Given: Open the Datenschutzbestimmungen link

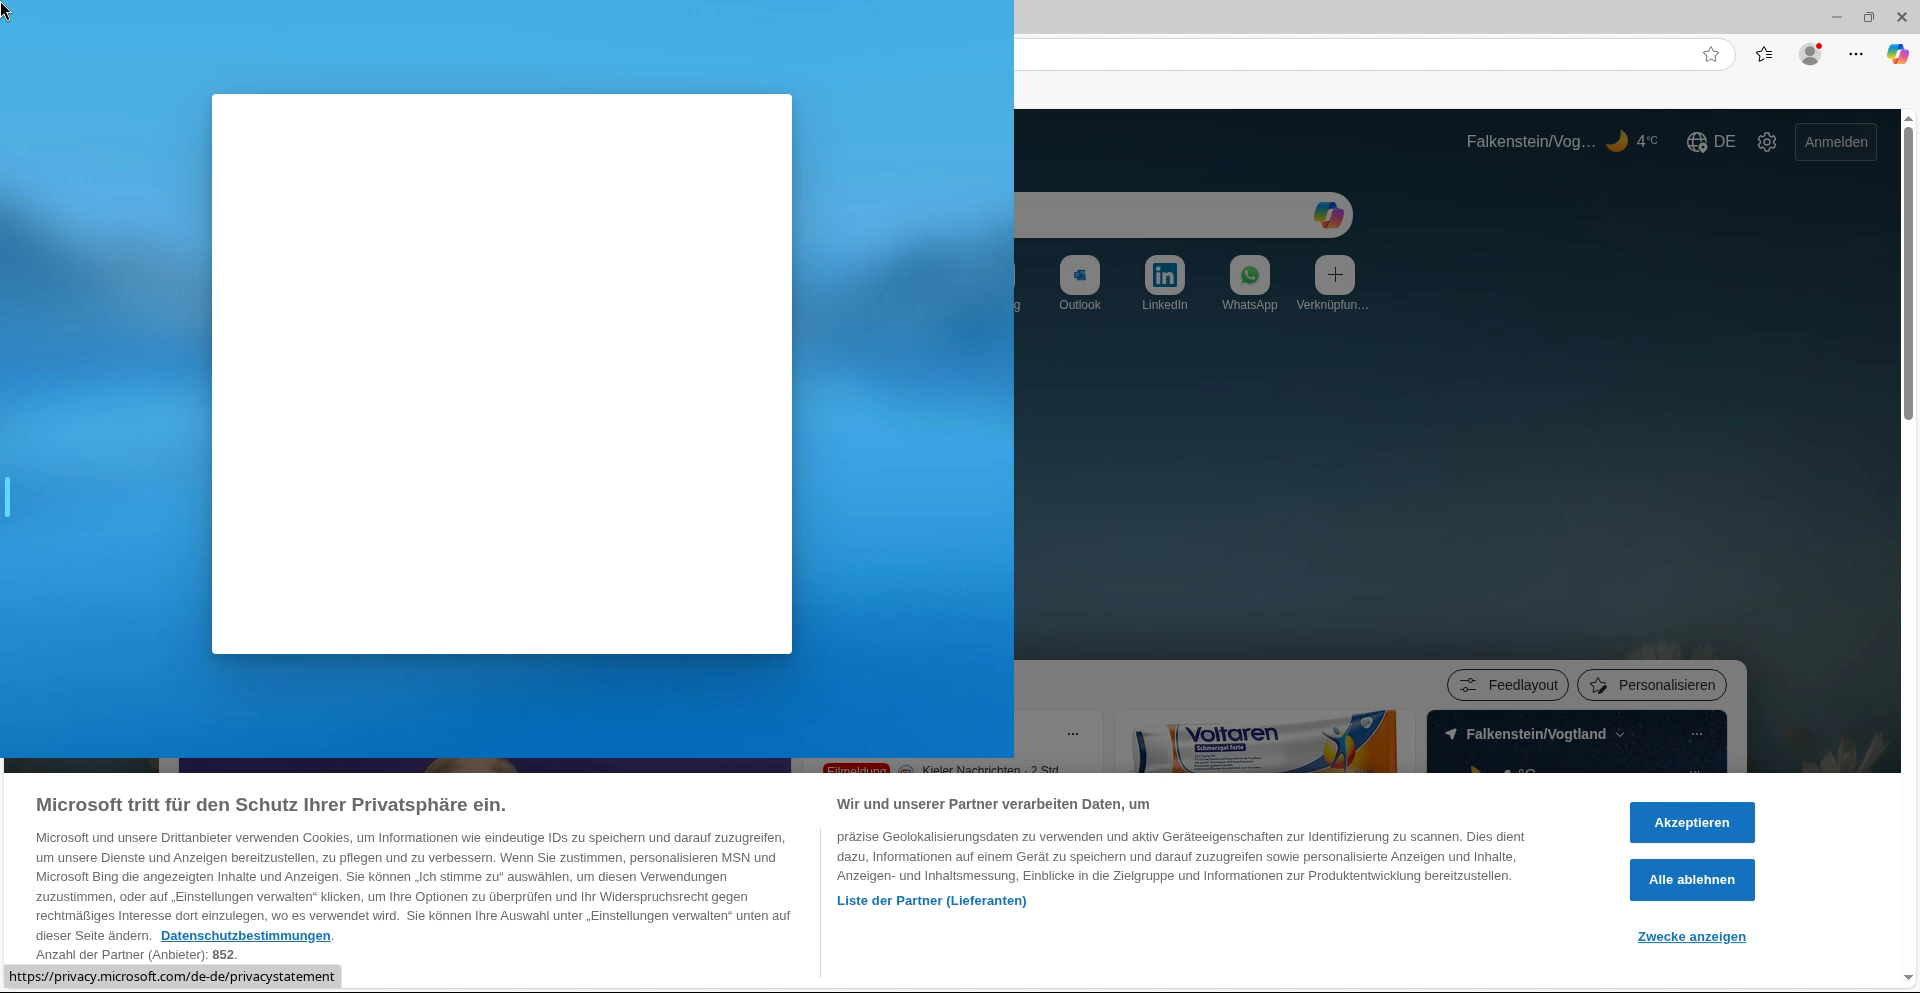Looking at the screenshot, I should 245,935.
